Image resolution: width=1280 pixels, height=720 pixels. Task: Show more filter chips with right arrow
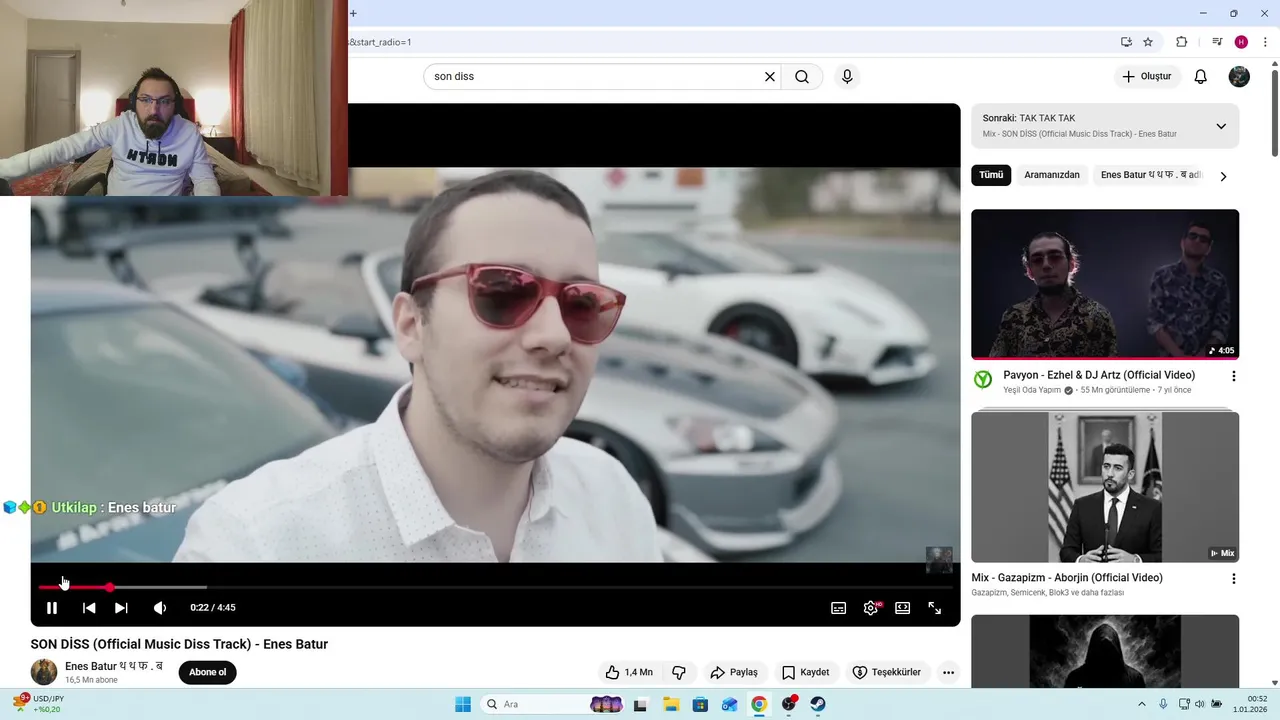pyautogui.click(x=1223, y=176)
